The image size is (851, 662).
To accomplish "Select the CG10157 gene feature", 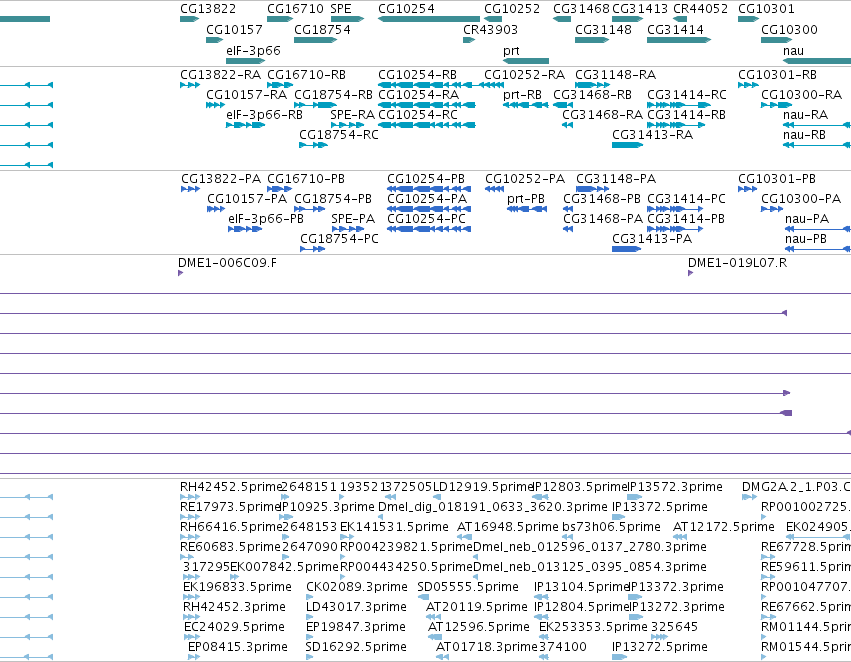I will pyautogui.click(x=214, y=40).
